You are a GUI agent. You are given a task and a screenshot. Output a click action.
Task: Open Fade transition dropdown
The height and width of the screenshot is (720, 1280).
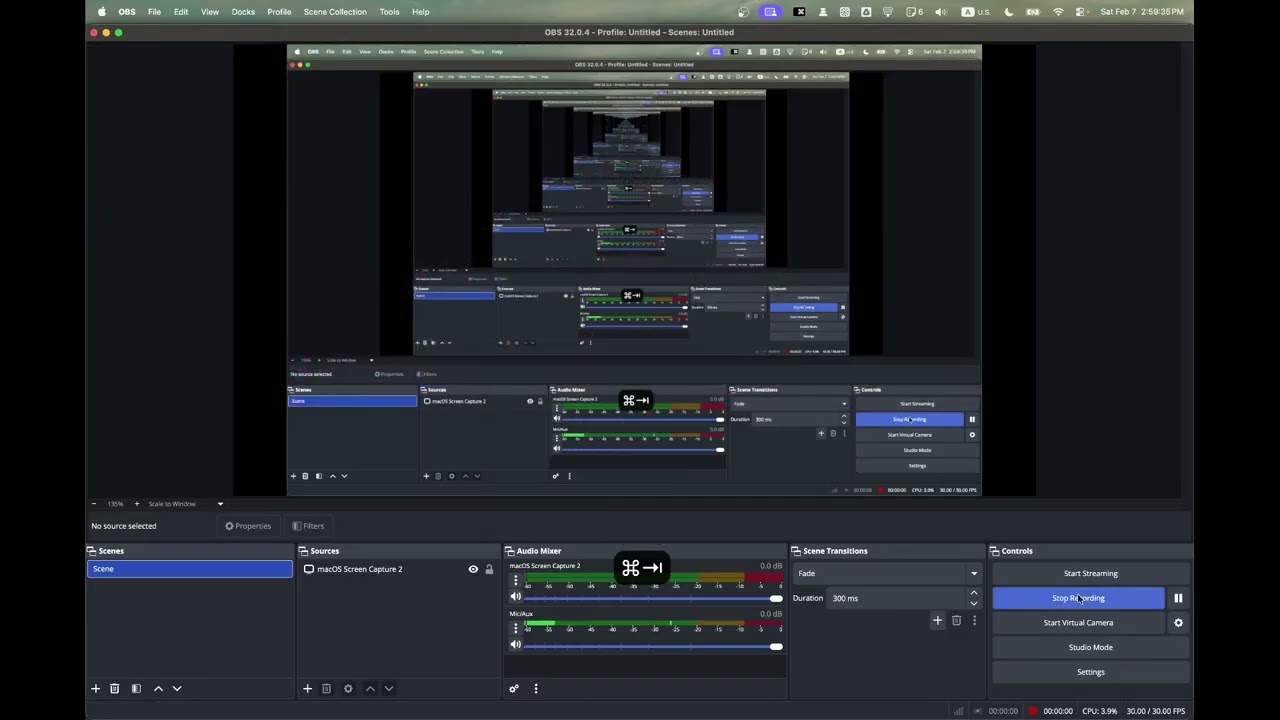[888, 574]
